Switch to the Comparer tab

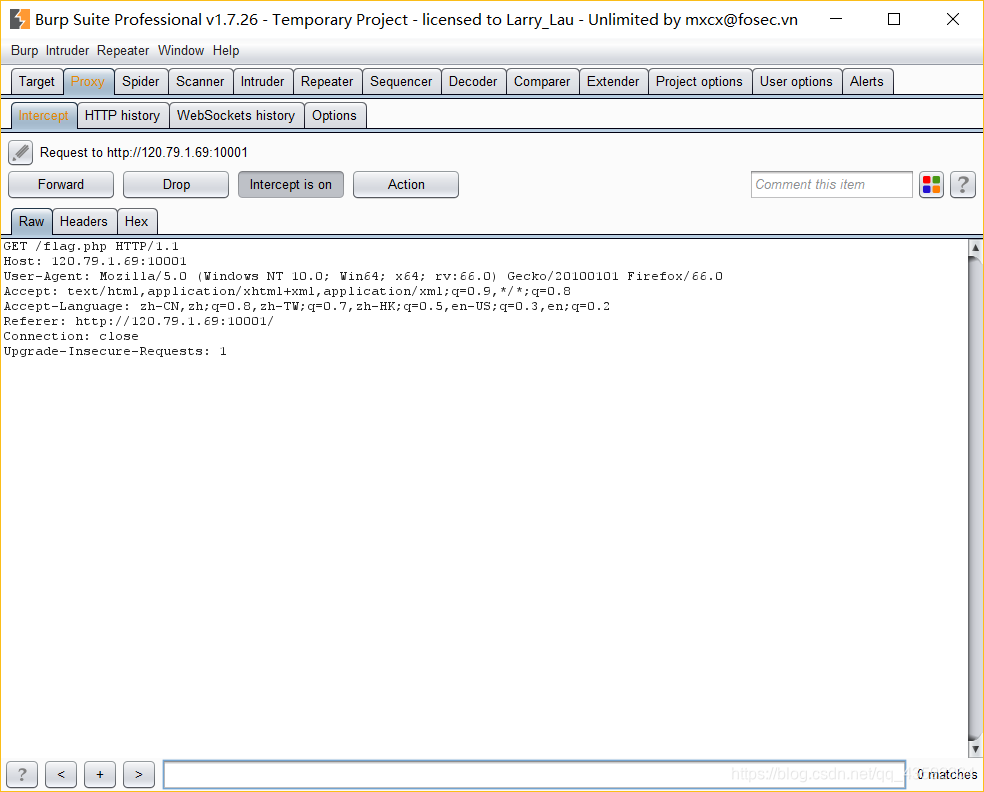[542, 82]
